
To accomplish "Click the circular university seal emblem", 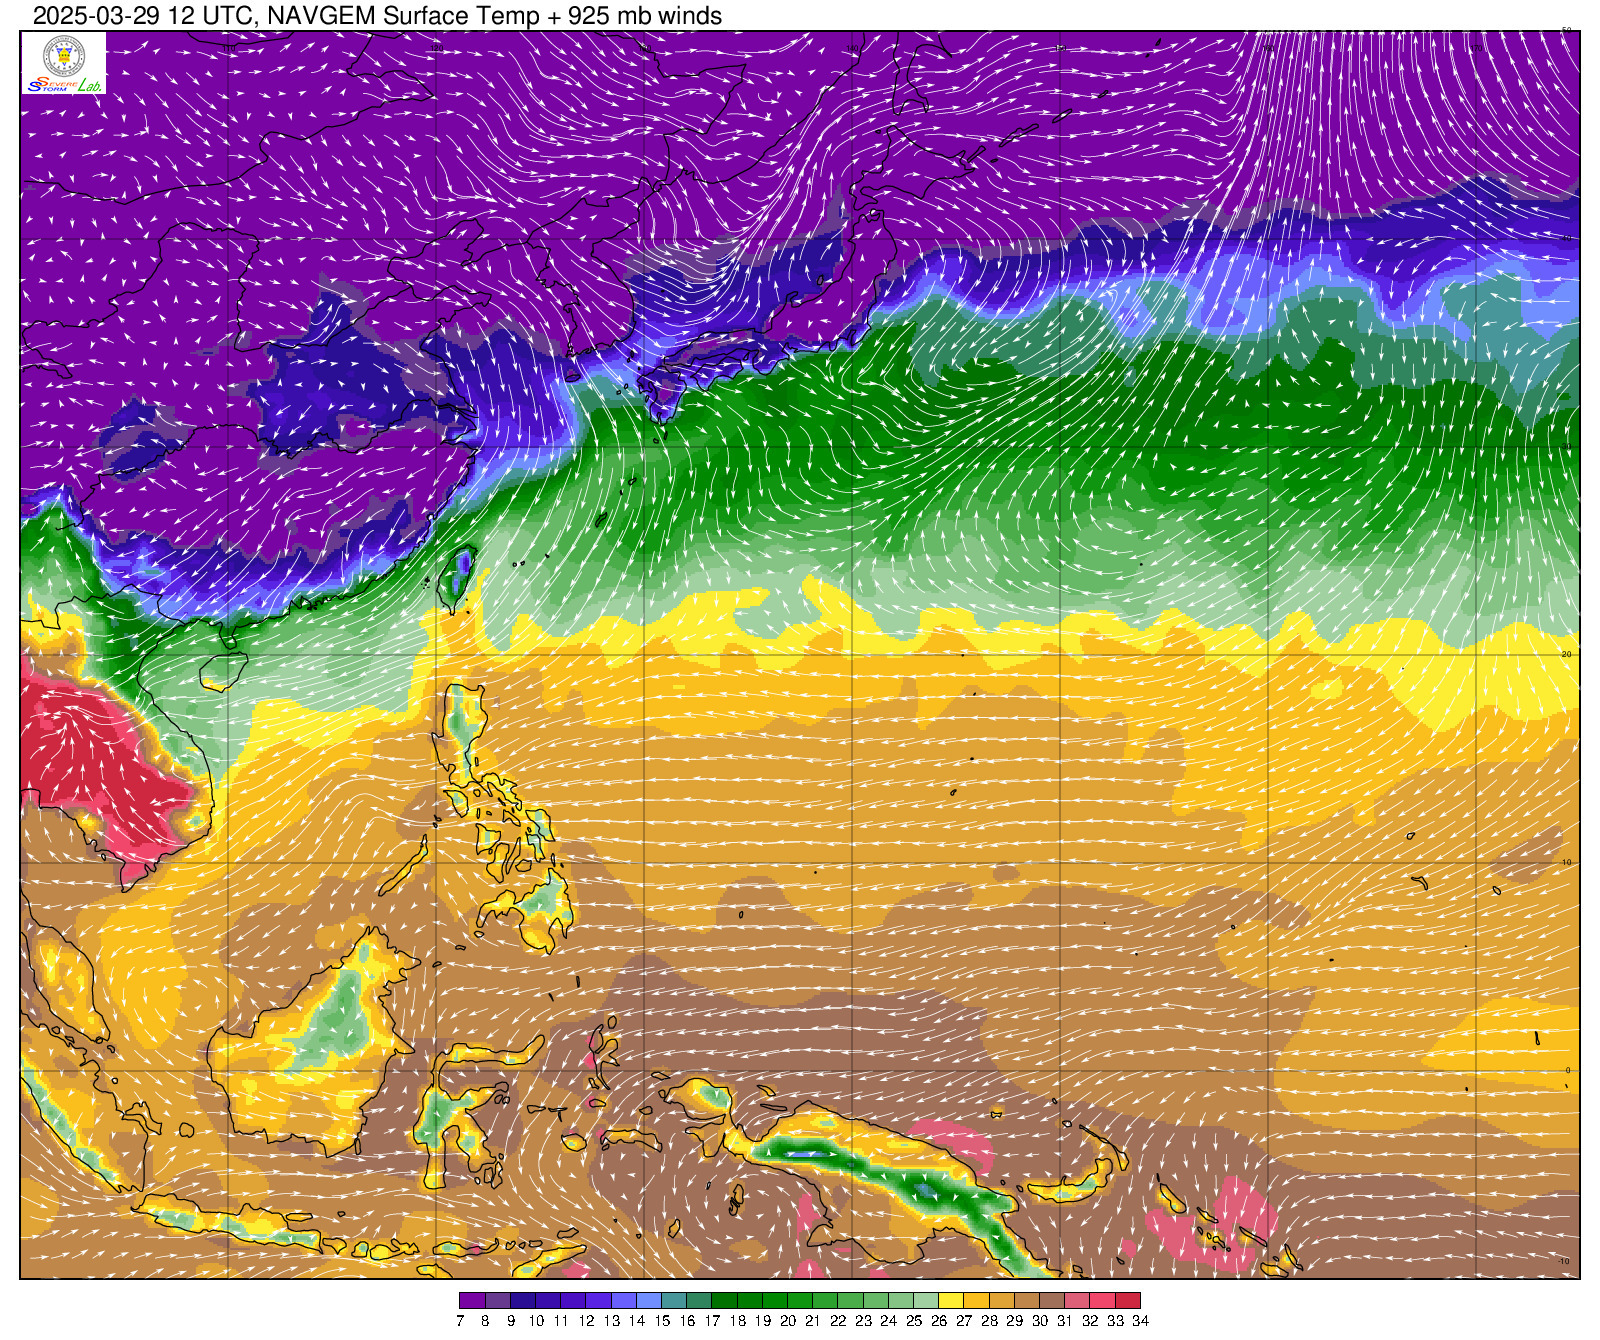I will 63,56.
